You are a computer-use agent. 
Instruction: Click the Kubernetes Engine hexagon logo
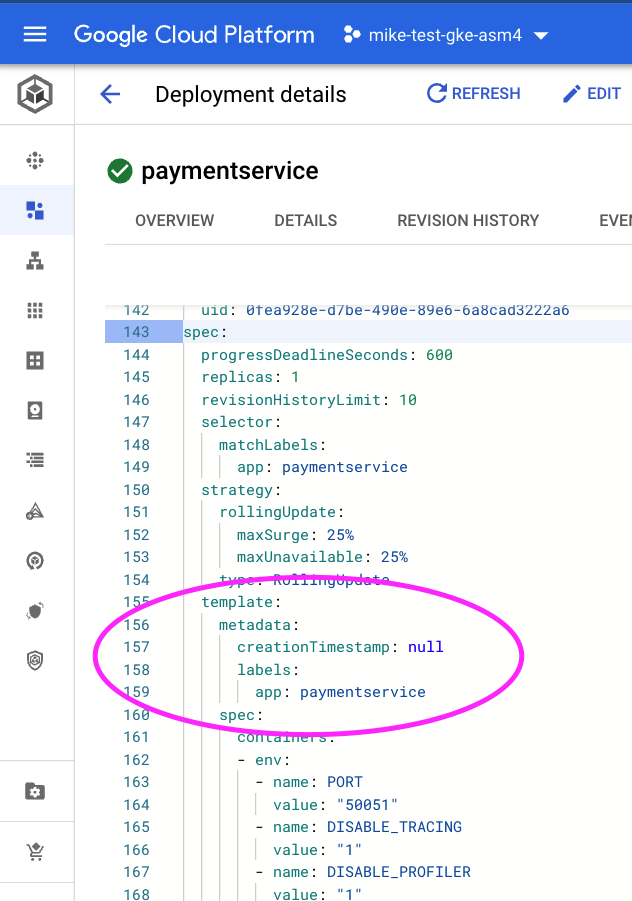(35, 94)
